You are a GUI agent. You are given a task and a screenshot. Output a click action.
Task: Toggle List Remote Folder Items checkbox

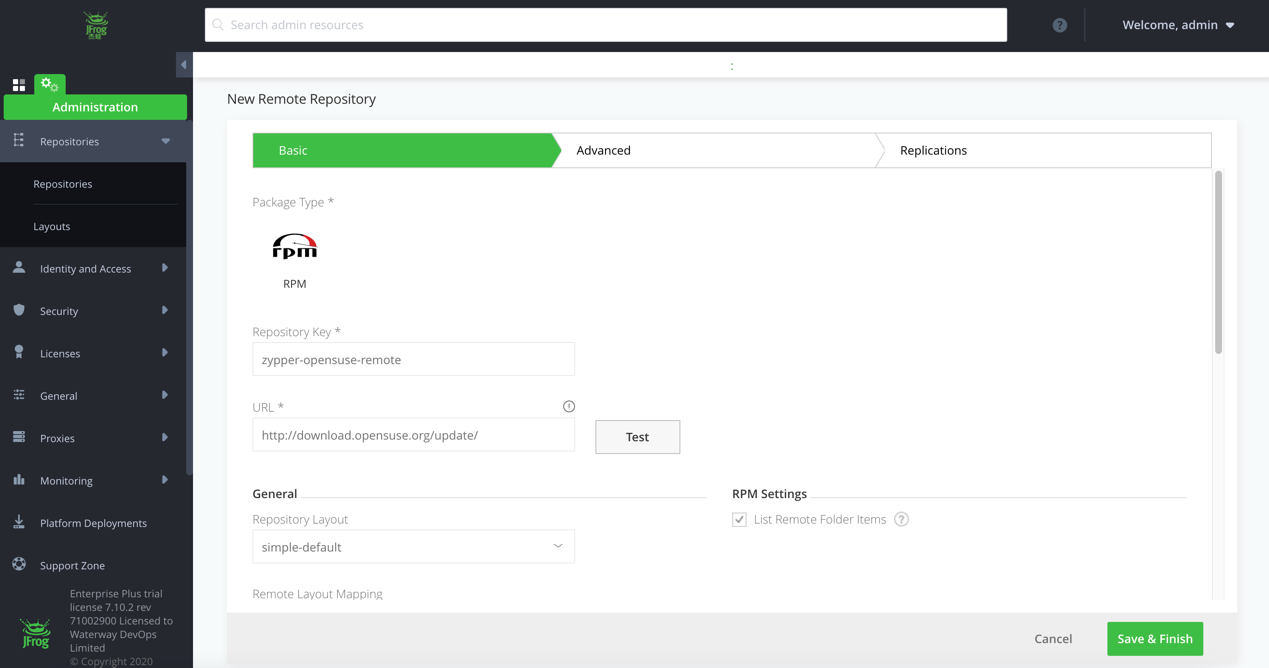739,519
